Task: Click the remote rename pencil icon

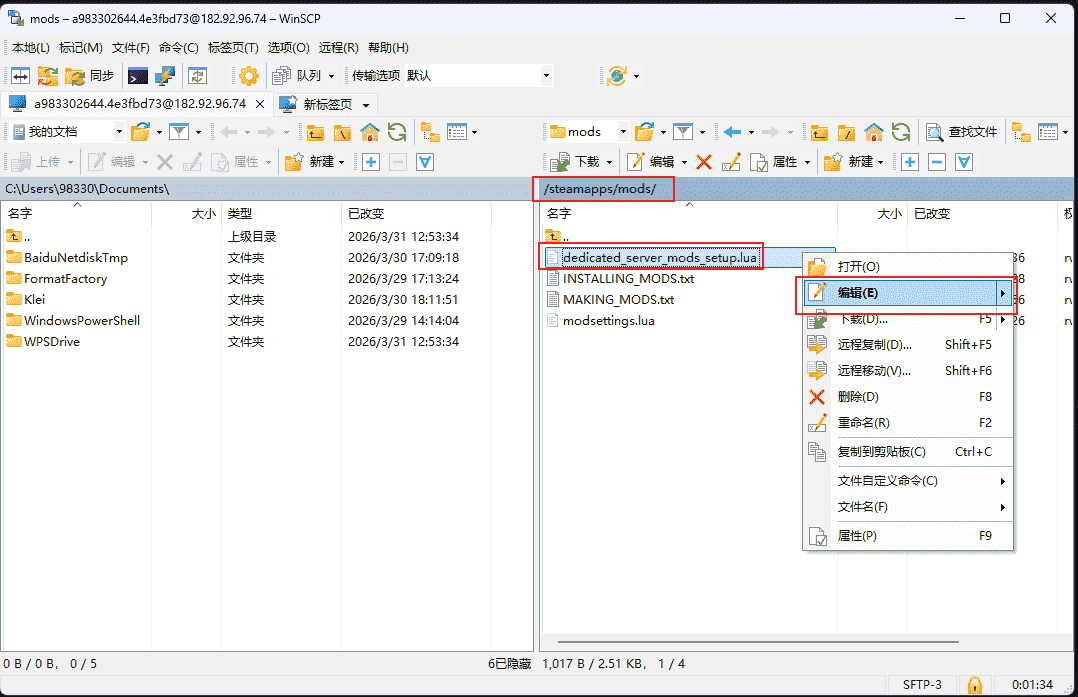Action: (732, 162)
